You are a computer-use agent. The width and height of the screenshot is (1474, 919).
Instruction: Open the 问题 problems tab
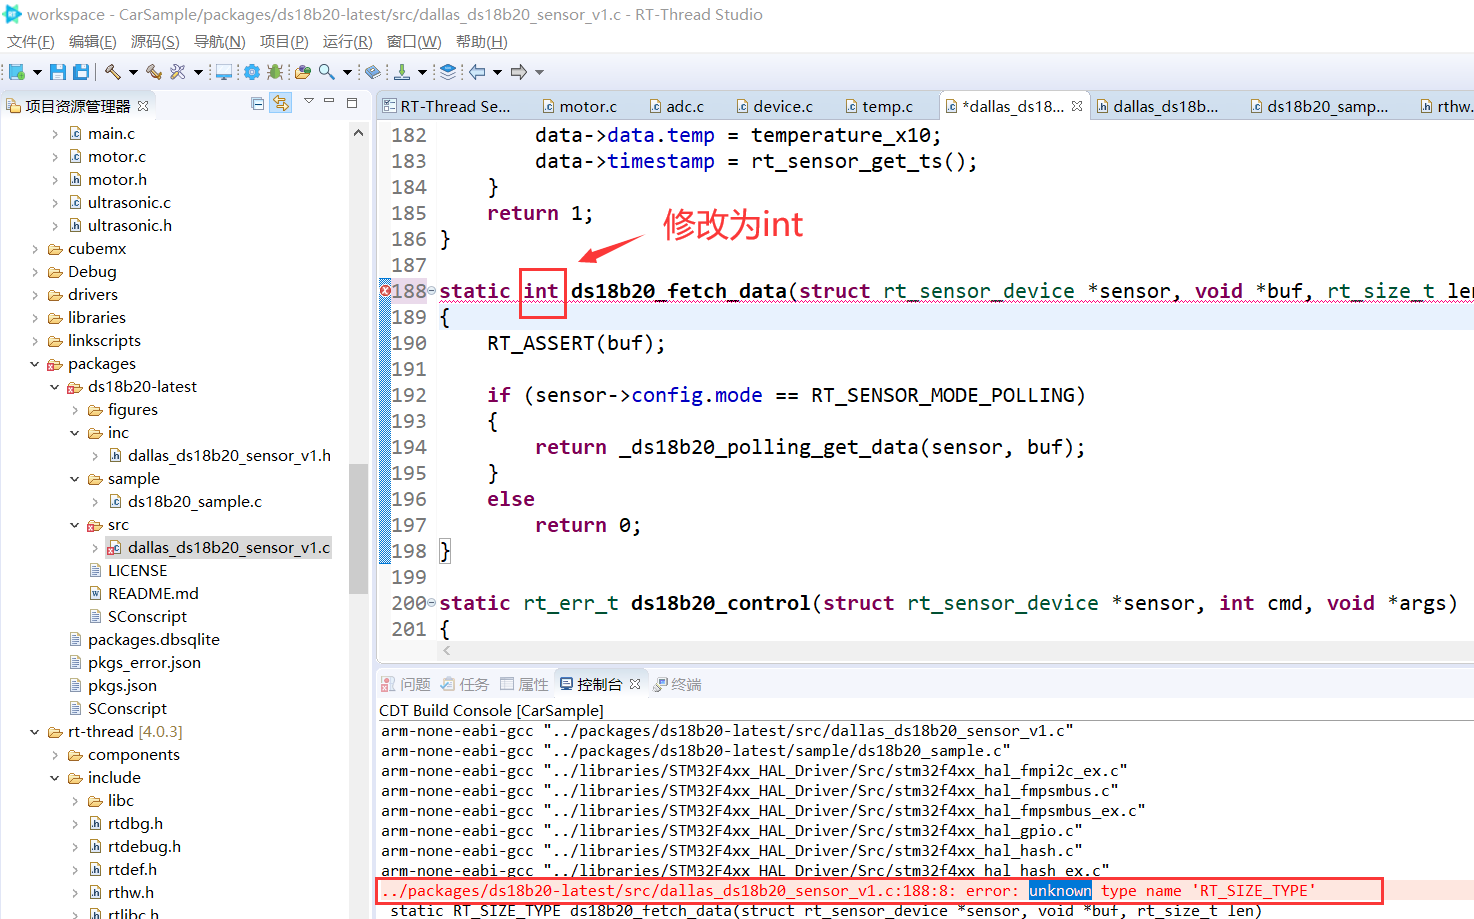point(406,684)
